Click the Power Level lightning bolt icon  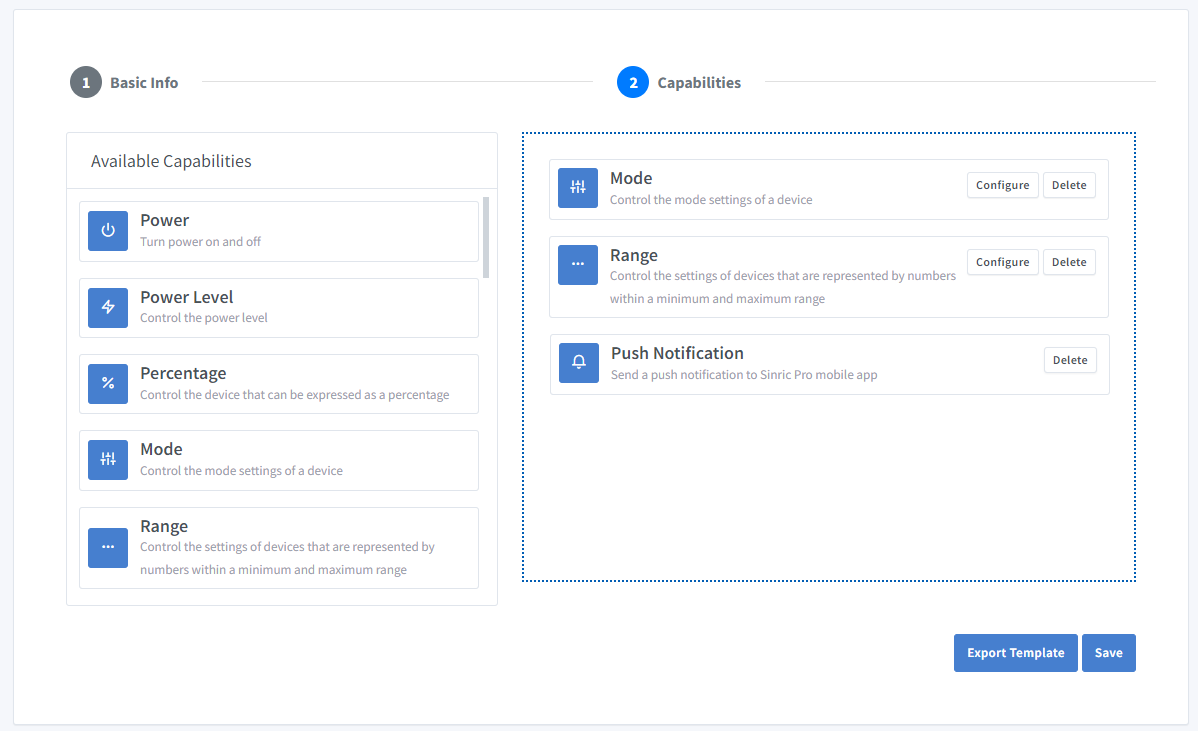coord(108,307)
